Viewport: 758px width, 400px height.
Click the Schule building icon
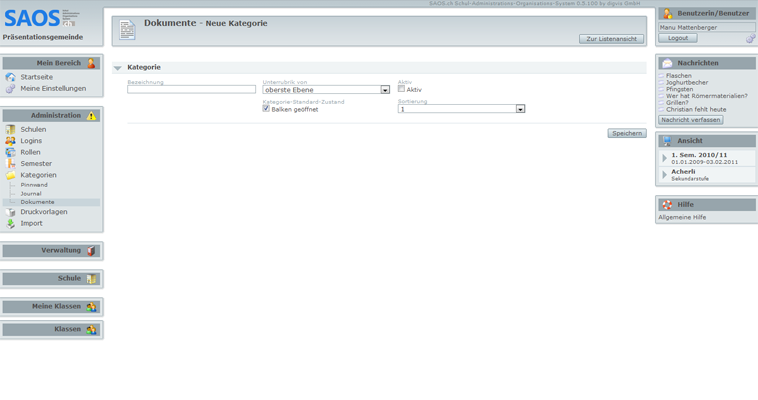tap(91, 279)
